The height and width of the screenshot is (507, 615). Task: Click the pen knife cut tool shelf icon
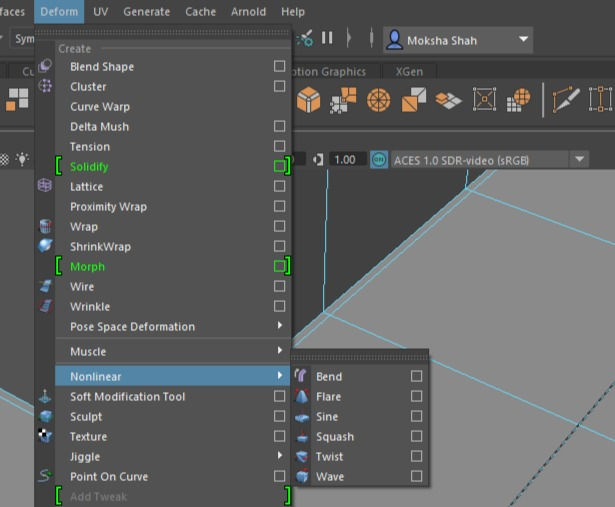(x=566, y=100)
